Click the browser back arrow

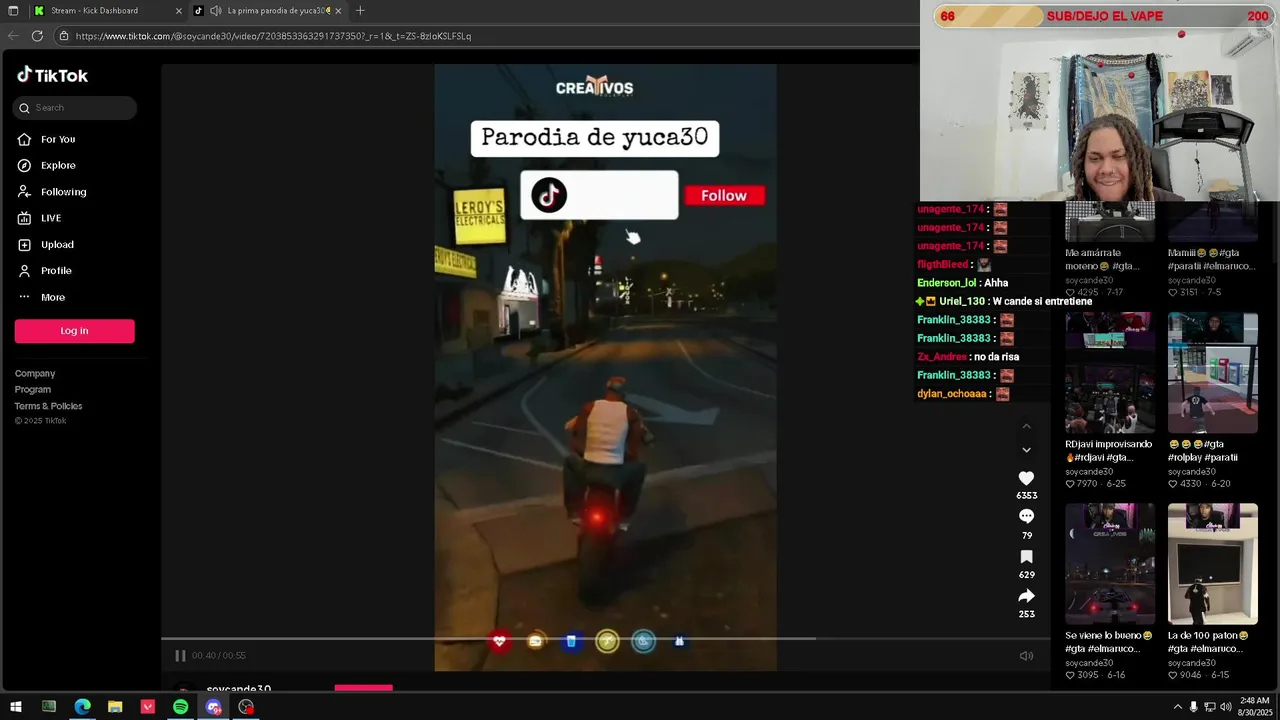[x=13, y=36]
